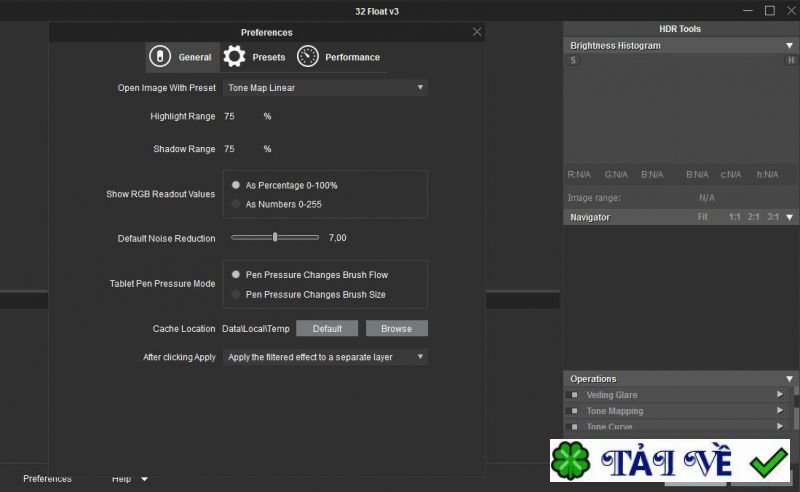Open the After clicking Apply dropdown
The image size is (800, 492).
[325, 357]
